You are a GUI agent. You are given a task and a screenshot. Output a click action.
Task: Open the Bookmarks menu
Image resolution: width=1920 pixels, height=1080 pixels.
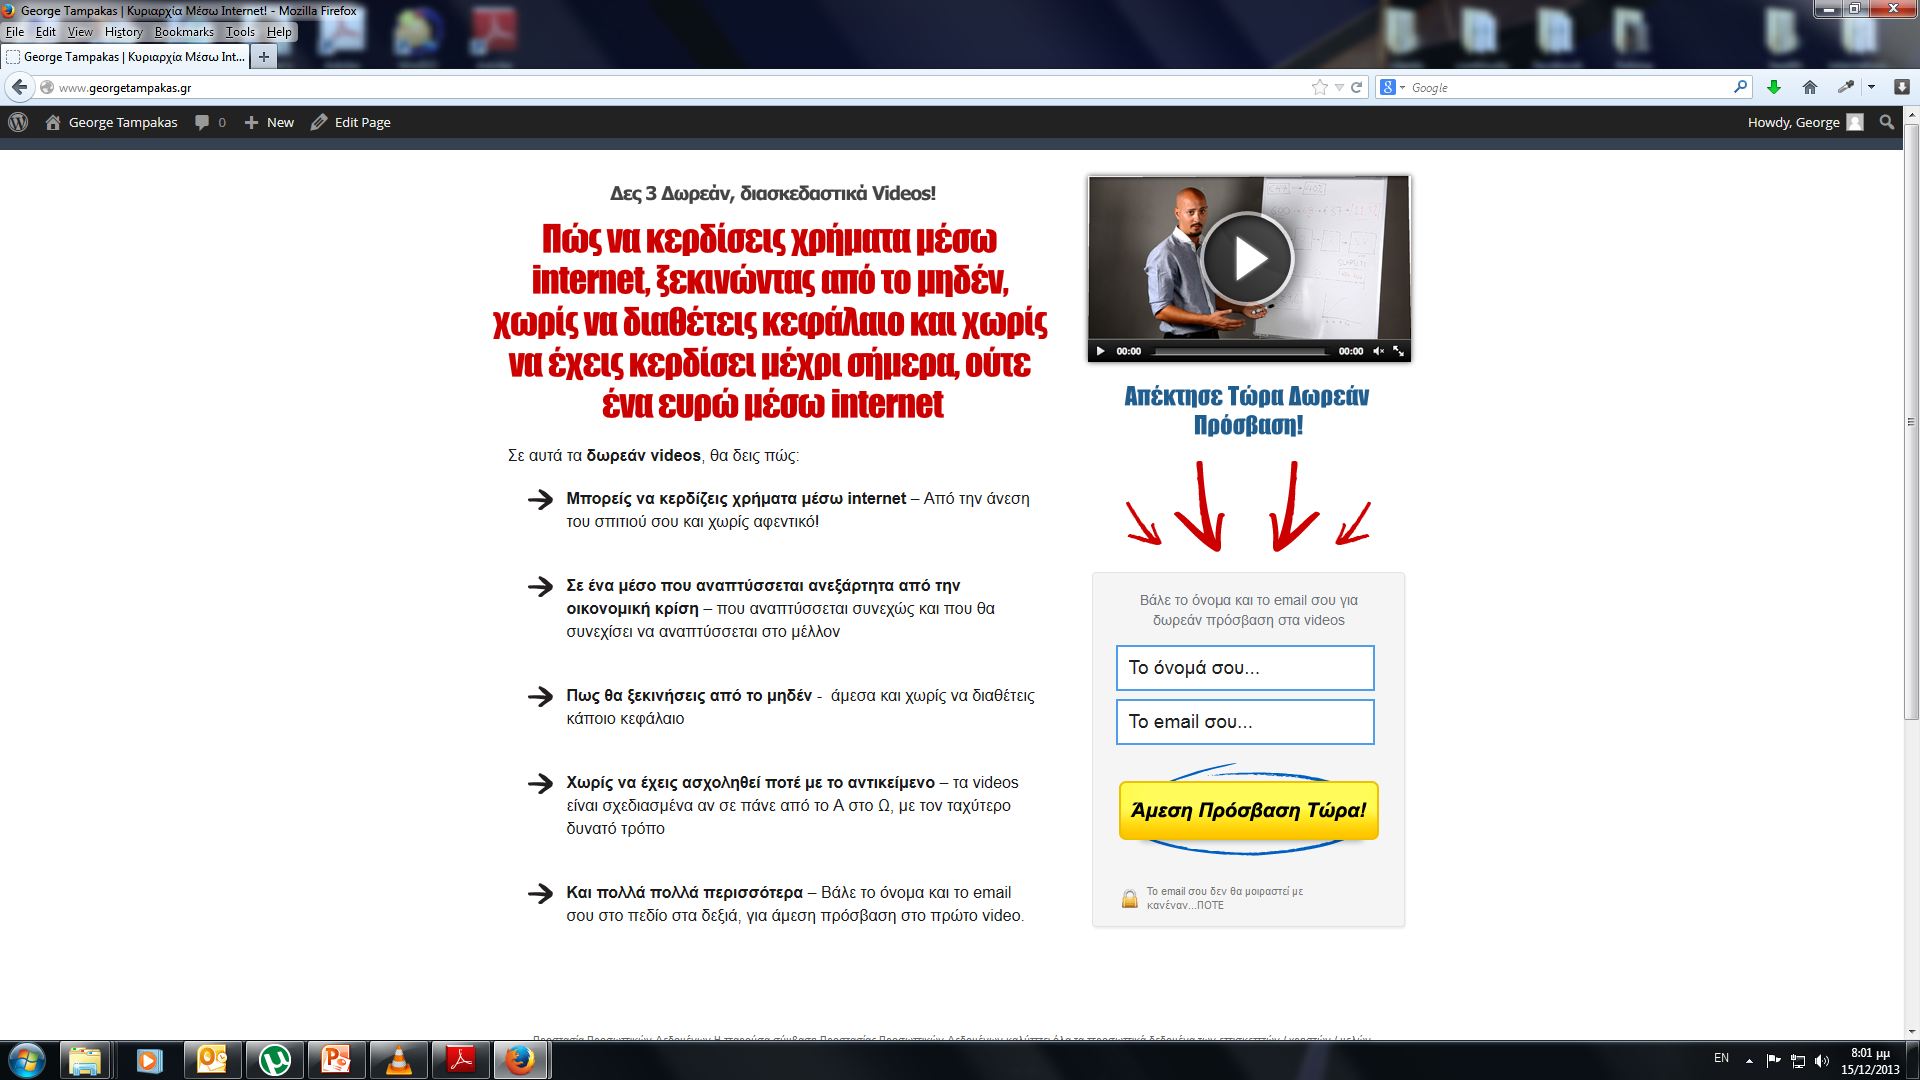(x=184, y=32)
